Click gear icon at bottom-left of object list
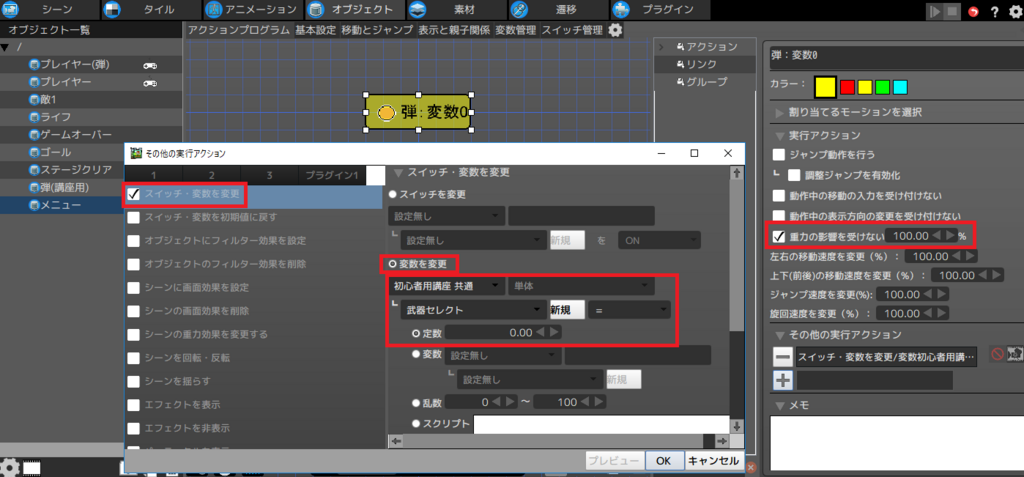Image resolution: width=1024 pixels, height=477 pixels. point(10,467)
